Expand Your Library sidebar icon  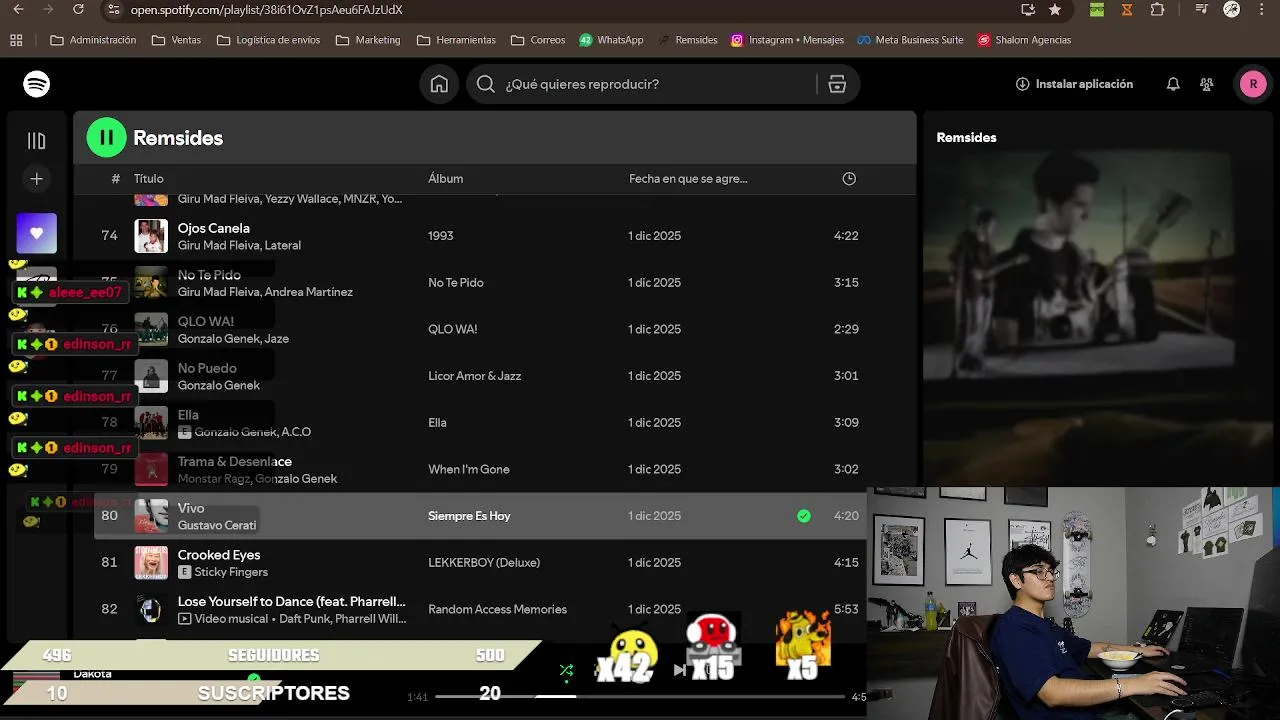click(x=37, y=141)
